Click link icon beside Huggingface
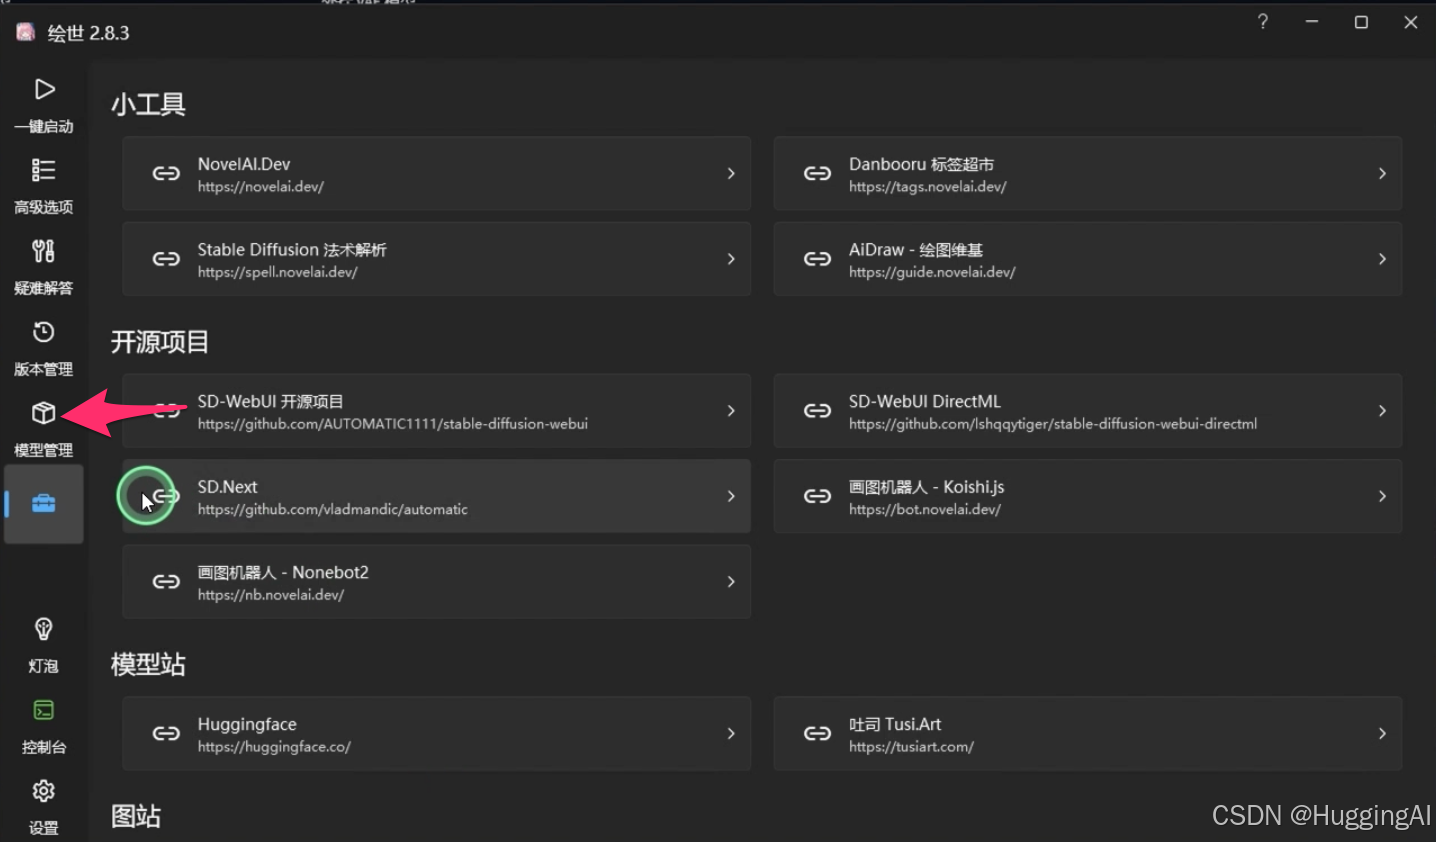This screenshot has height=842, width=1436. tap(166, 733)
